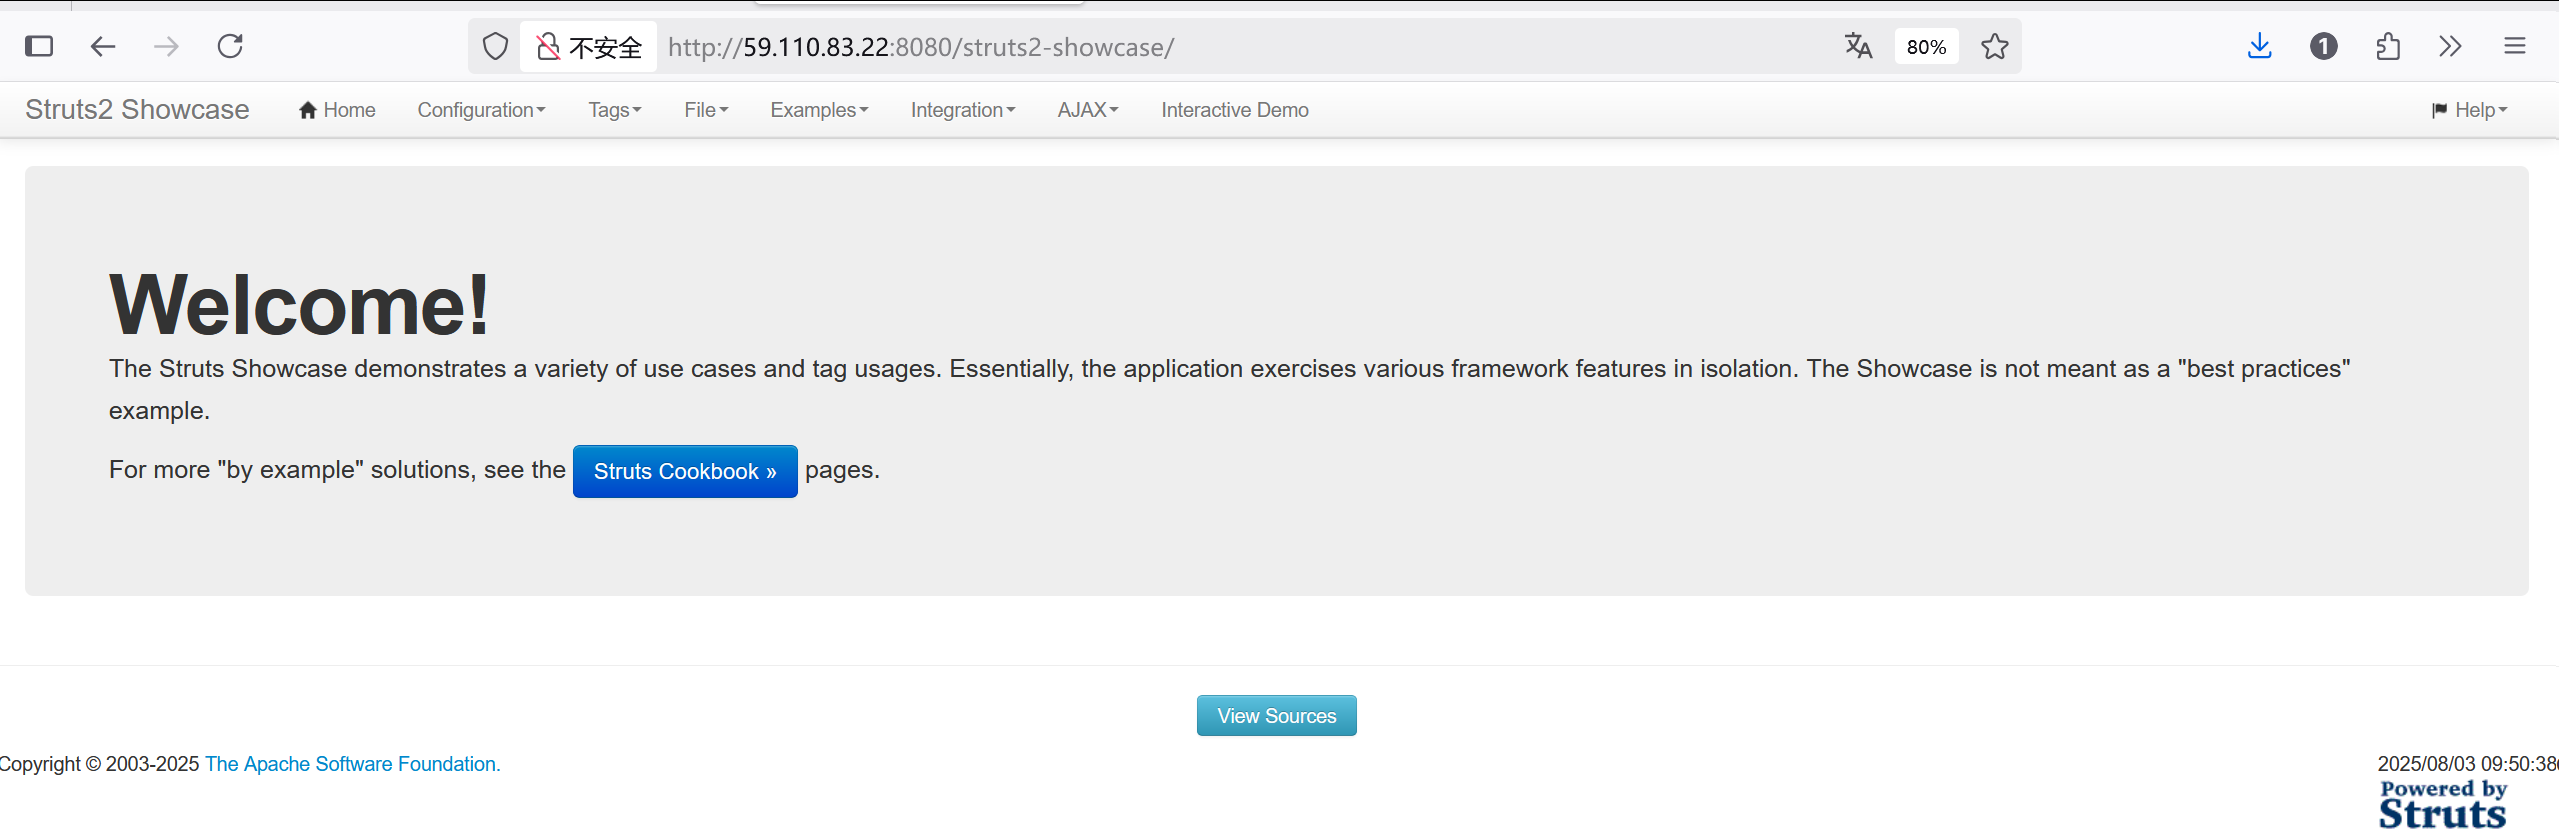The height and width of the screenshot is (838, 2559).
Task: Open the Interactive Demo nav item
Action: 1235,110
